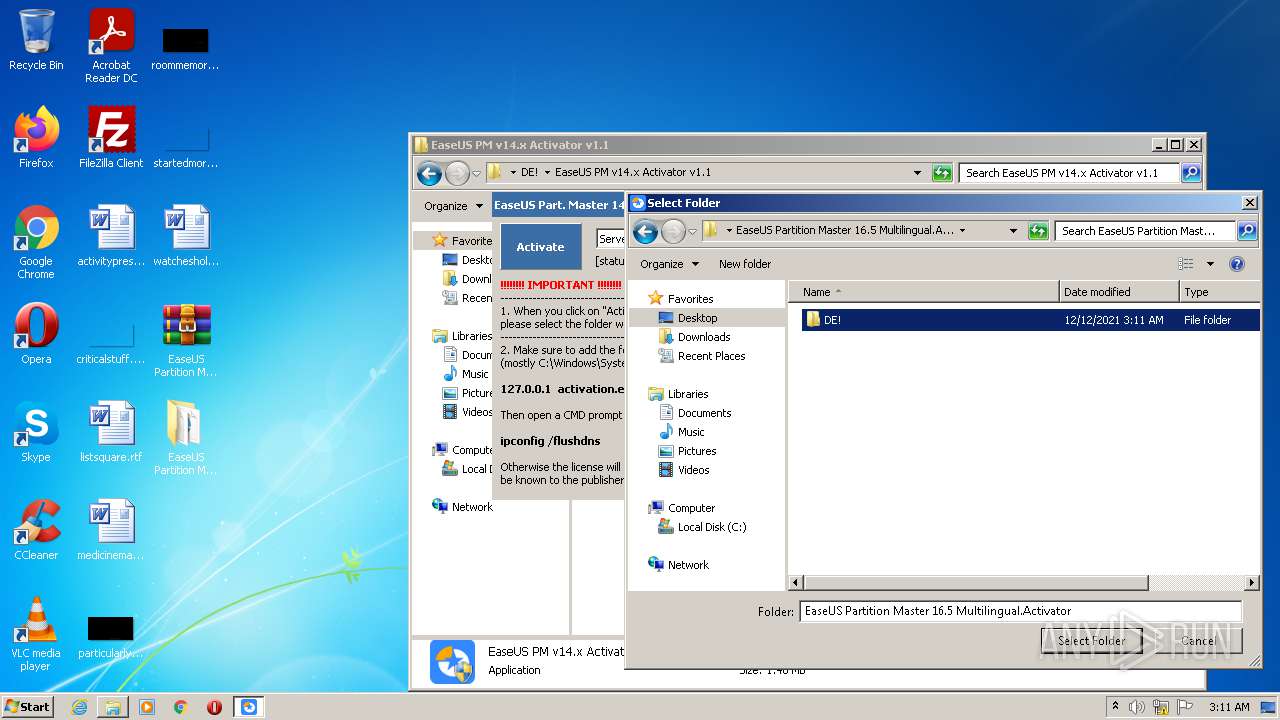
Task: Refresh the Activator Explorer window address bar
Action: (x=942, y=173)
